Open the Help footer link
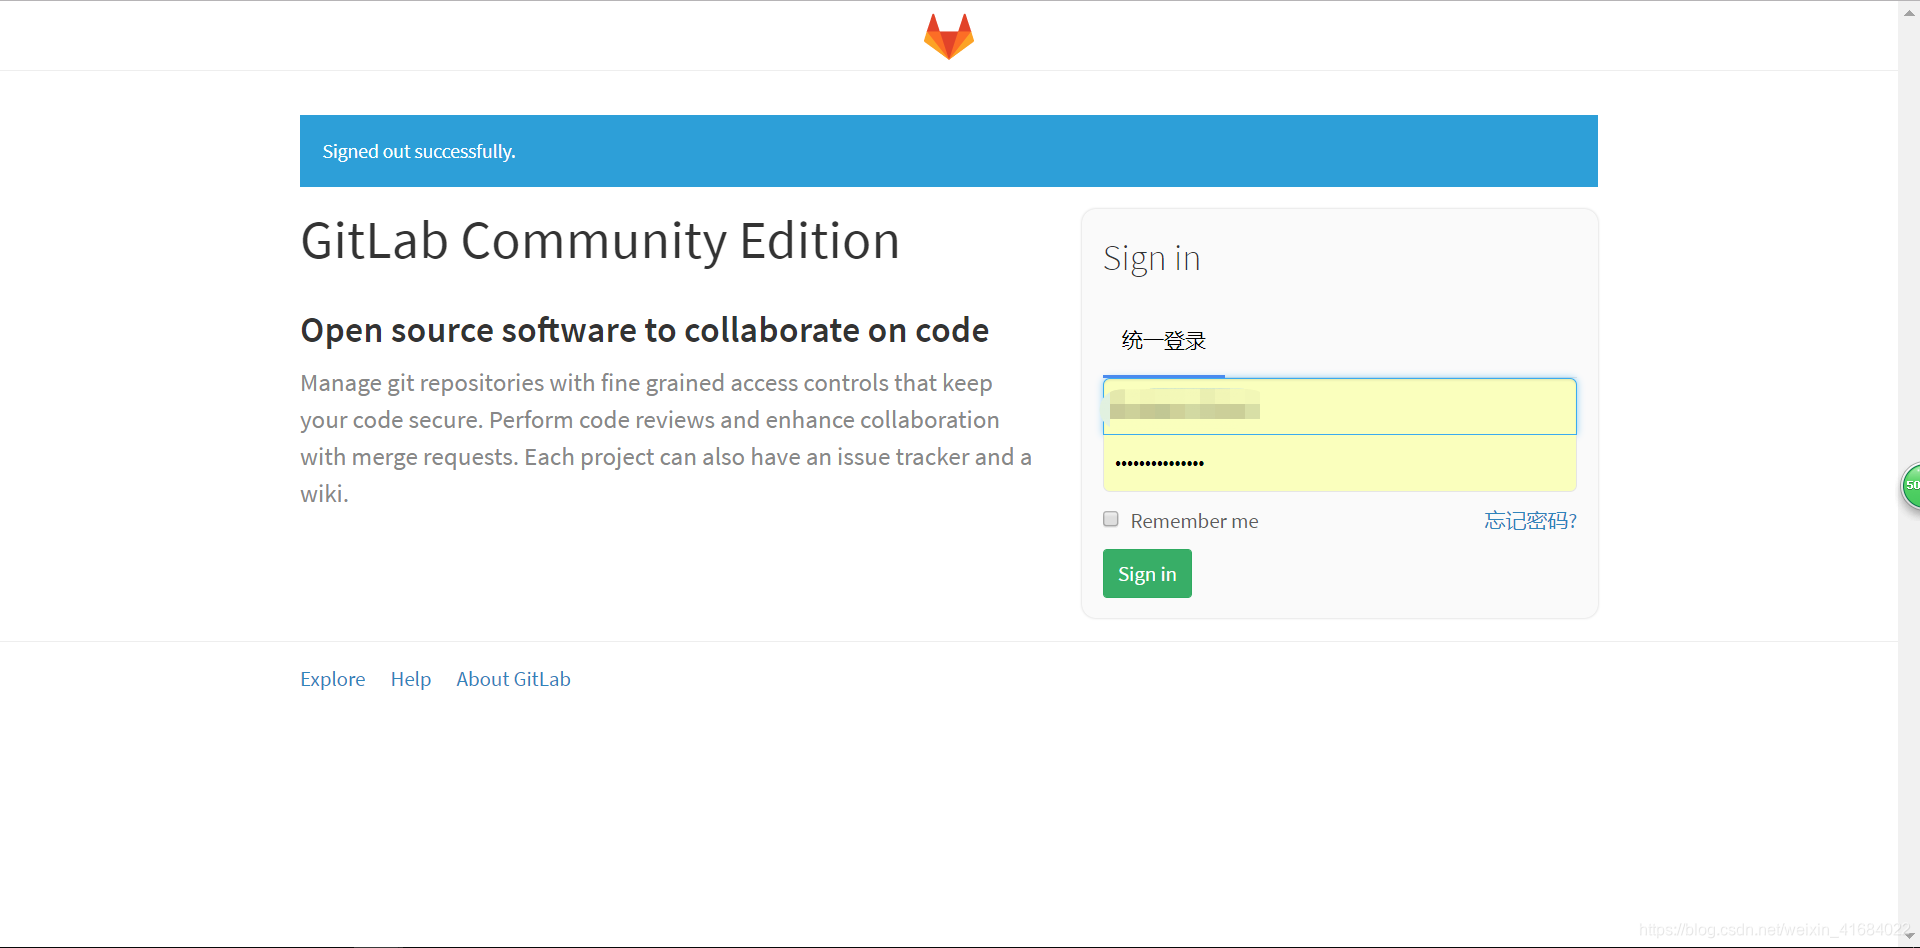The height and width of the screenshot is (948, 1920). pos(410,679)
